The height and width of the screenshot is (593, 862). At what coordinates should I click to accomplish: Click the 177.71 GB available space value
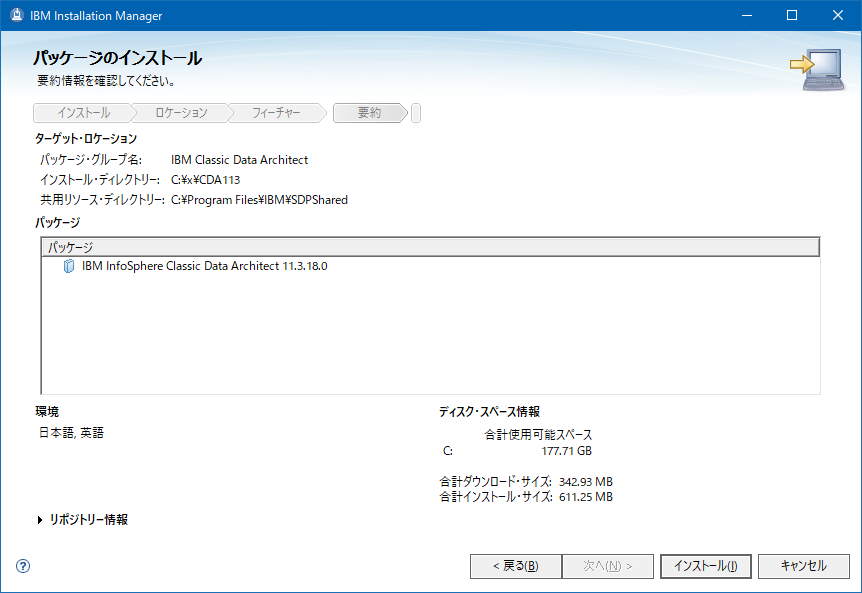click(x=566, y=451)
